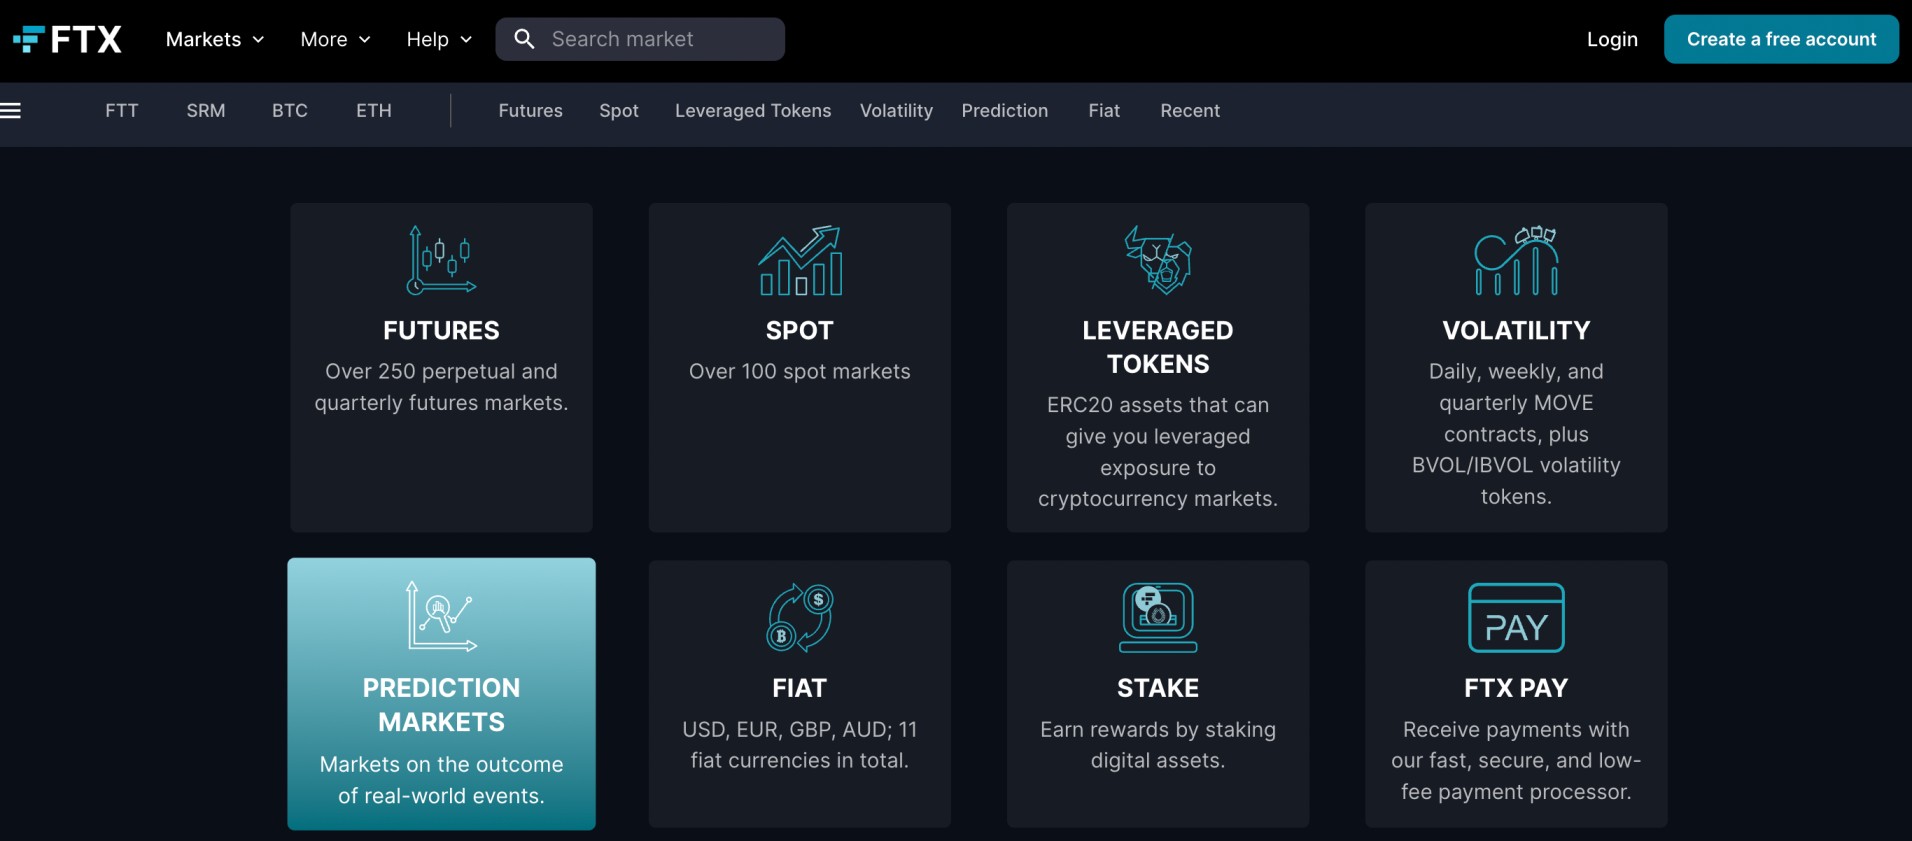The height and width of the screenshot is (841, 1912).
Task: Expand the Markets dropdown menu
Action: coord(215,39)
